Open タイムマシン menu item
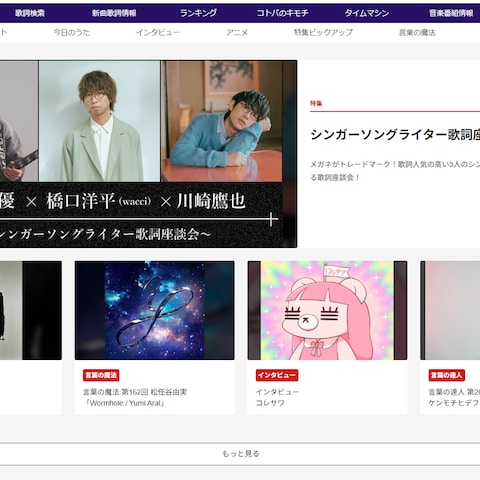This screenshot has width=480, height=480. pos(367,13)
